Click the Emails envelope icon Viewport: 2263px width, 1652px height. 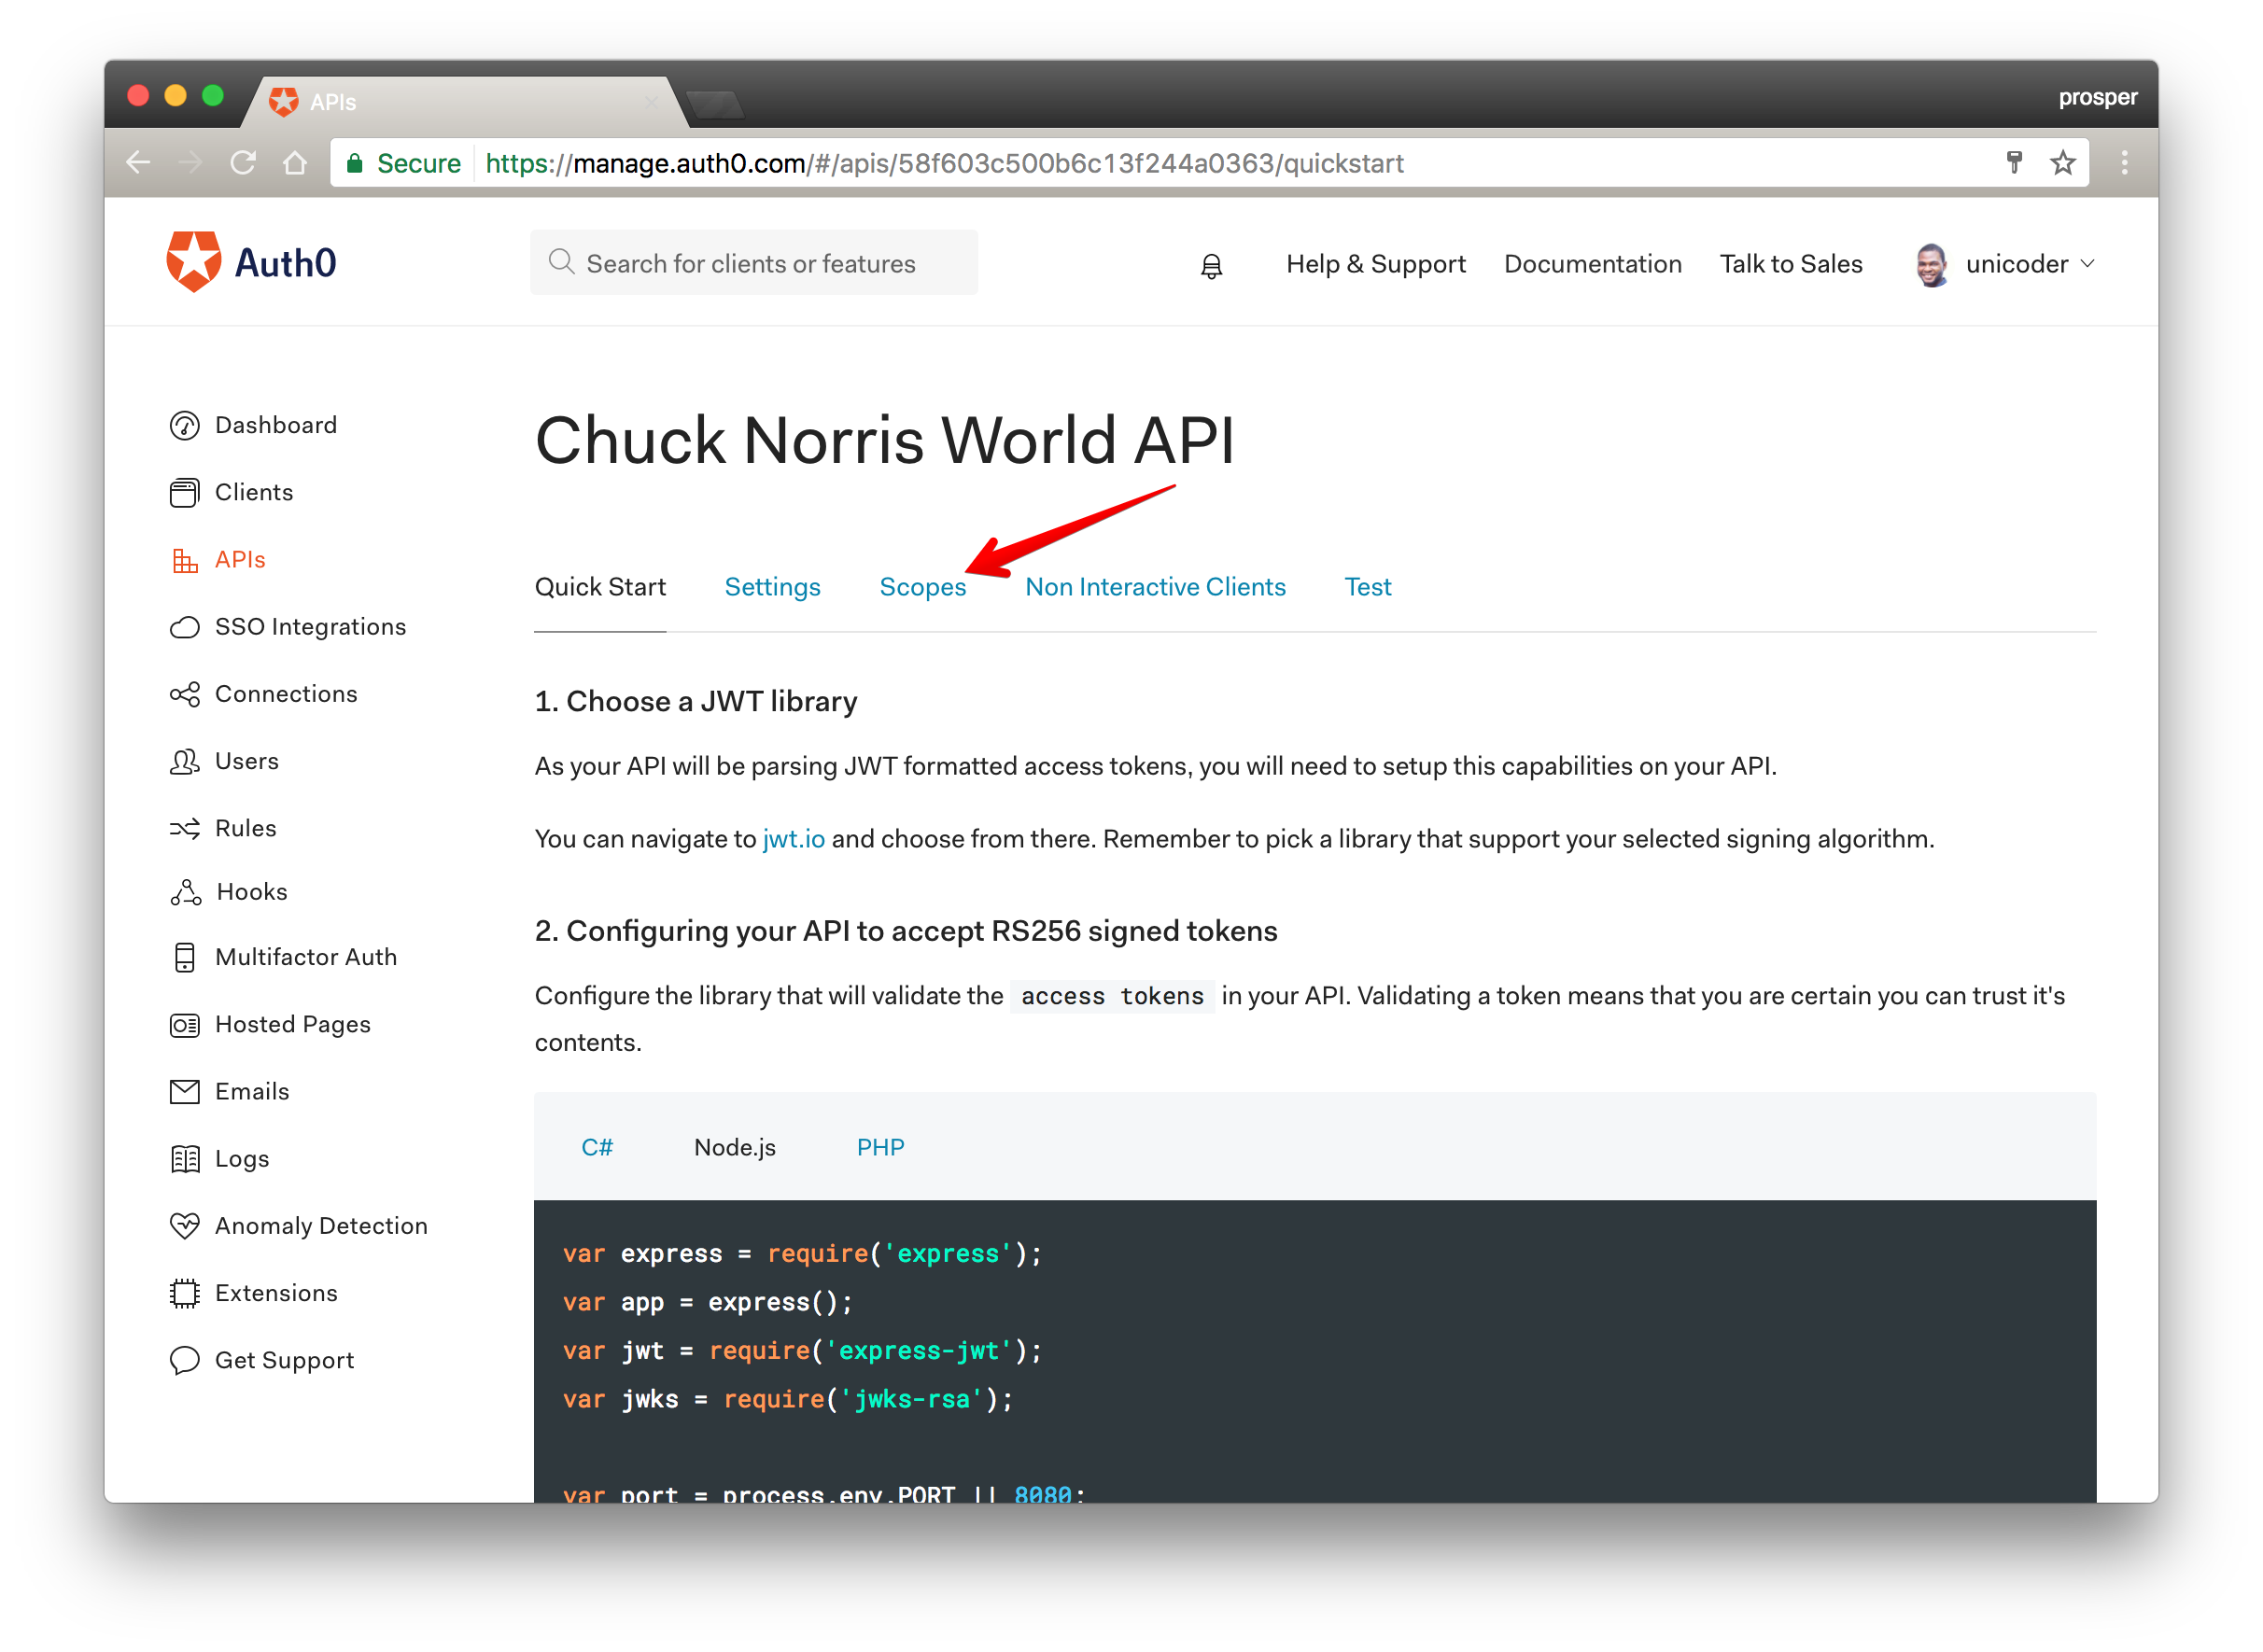tap(185, 1091)
